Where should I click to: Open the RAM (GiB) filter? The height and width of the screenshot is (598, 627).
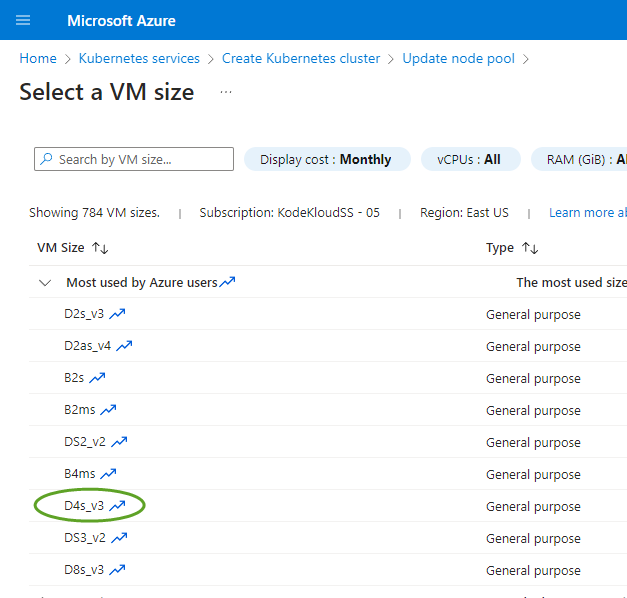[x=580, y=159]
